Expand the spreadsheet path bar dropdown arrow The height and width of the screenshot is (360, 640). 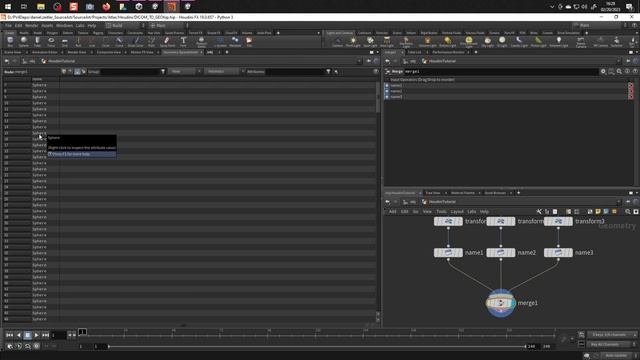point(359,61)
